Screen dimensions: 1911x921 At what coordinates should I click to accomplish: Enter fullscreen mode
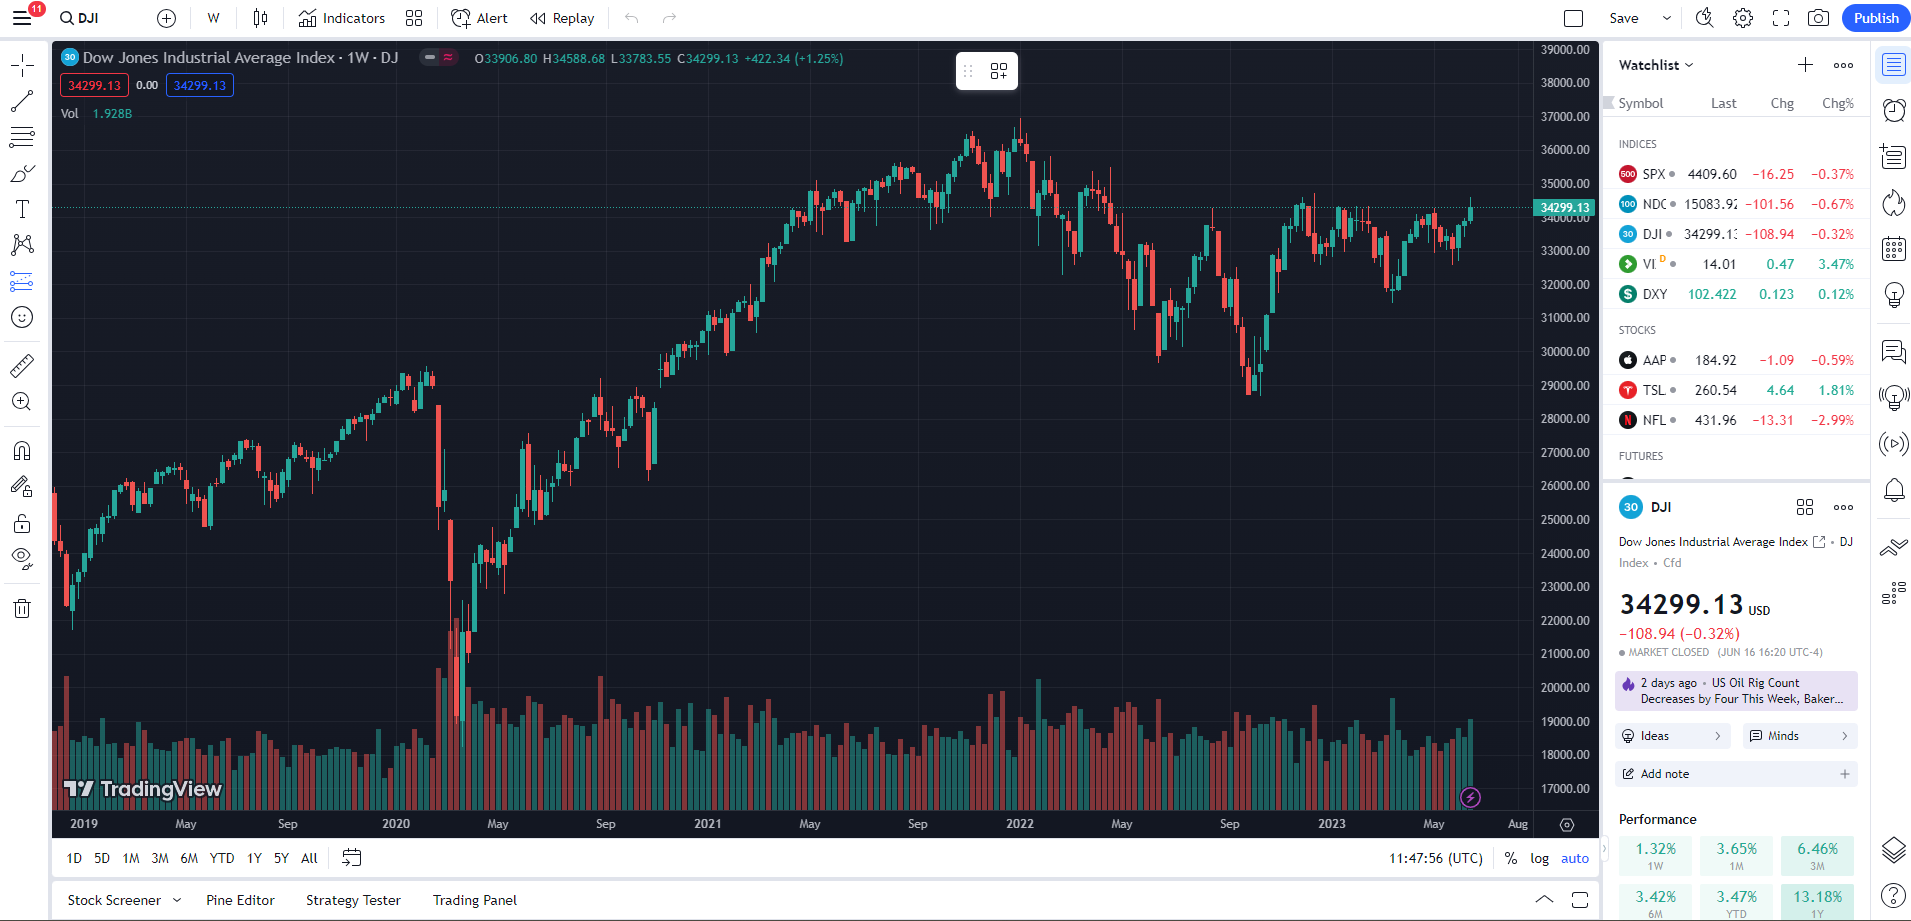(1781, 18)
